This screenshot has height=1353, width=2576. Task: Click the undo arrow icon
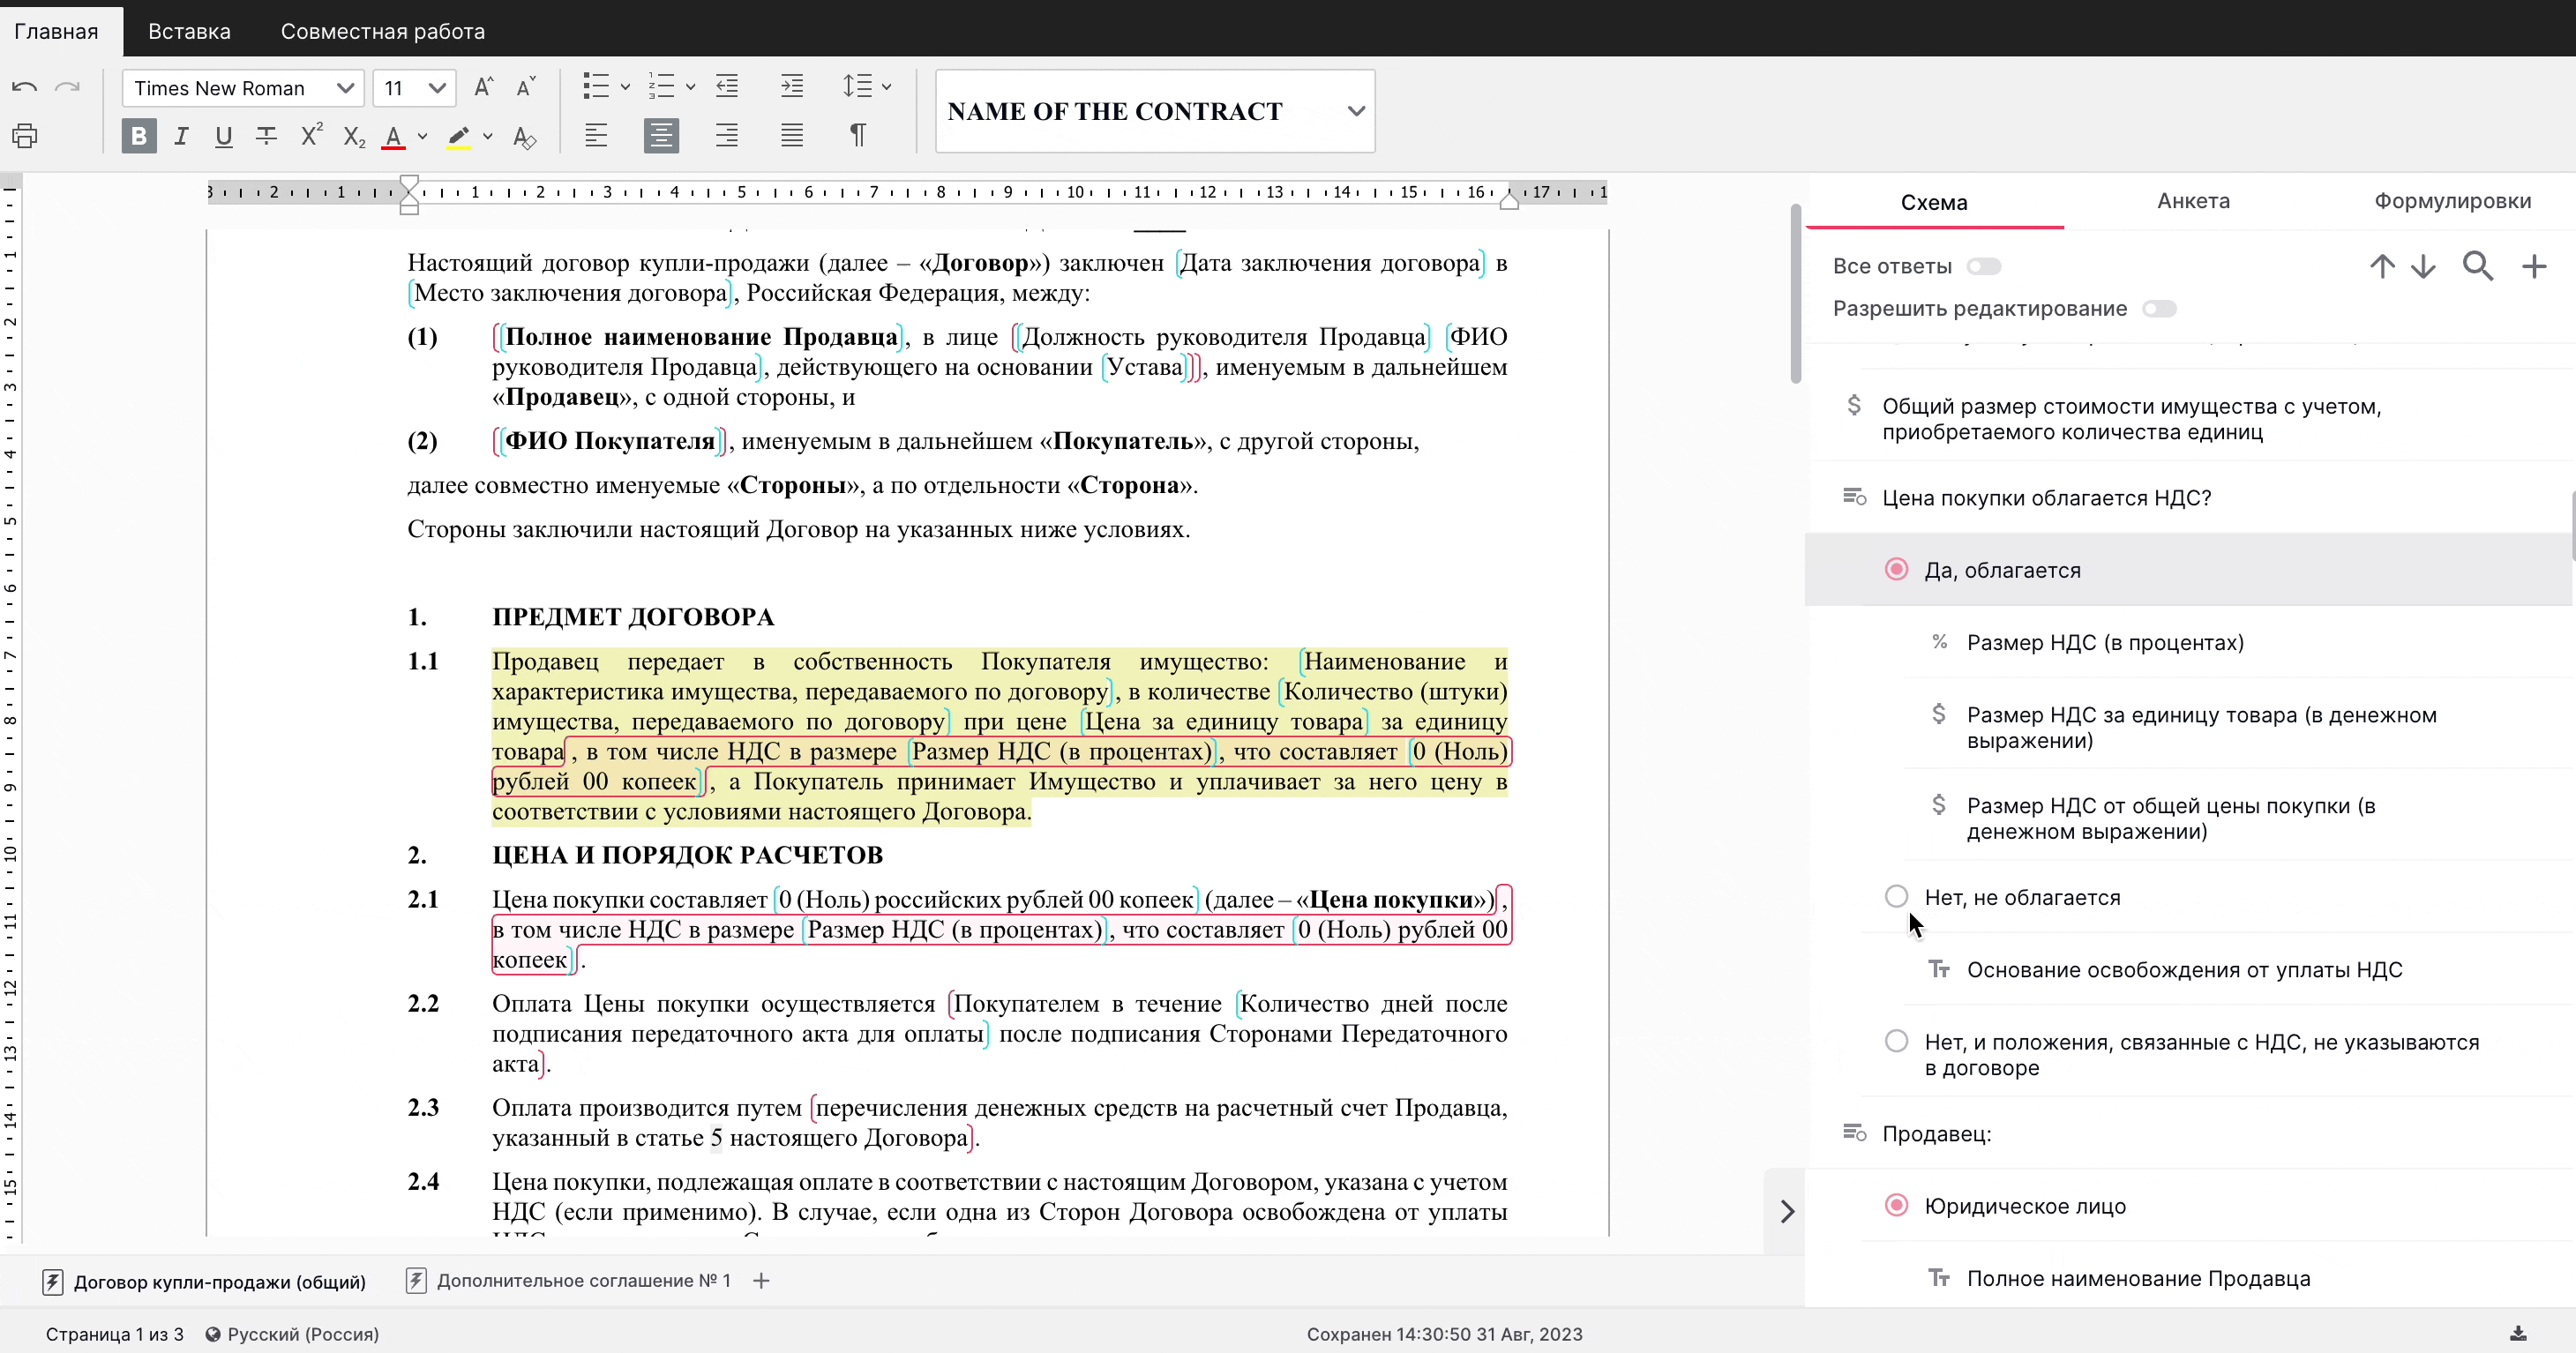point(25,88)
